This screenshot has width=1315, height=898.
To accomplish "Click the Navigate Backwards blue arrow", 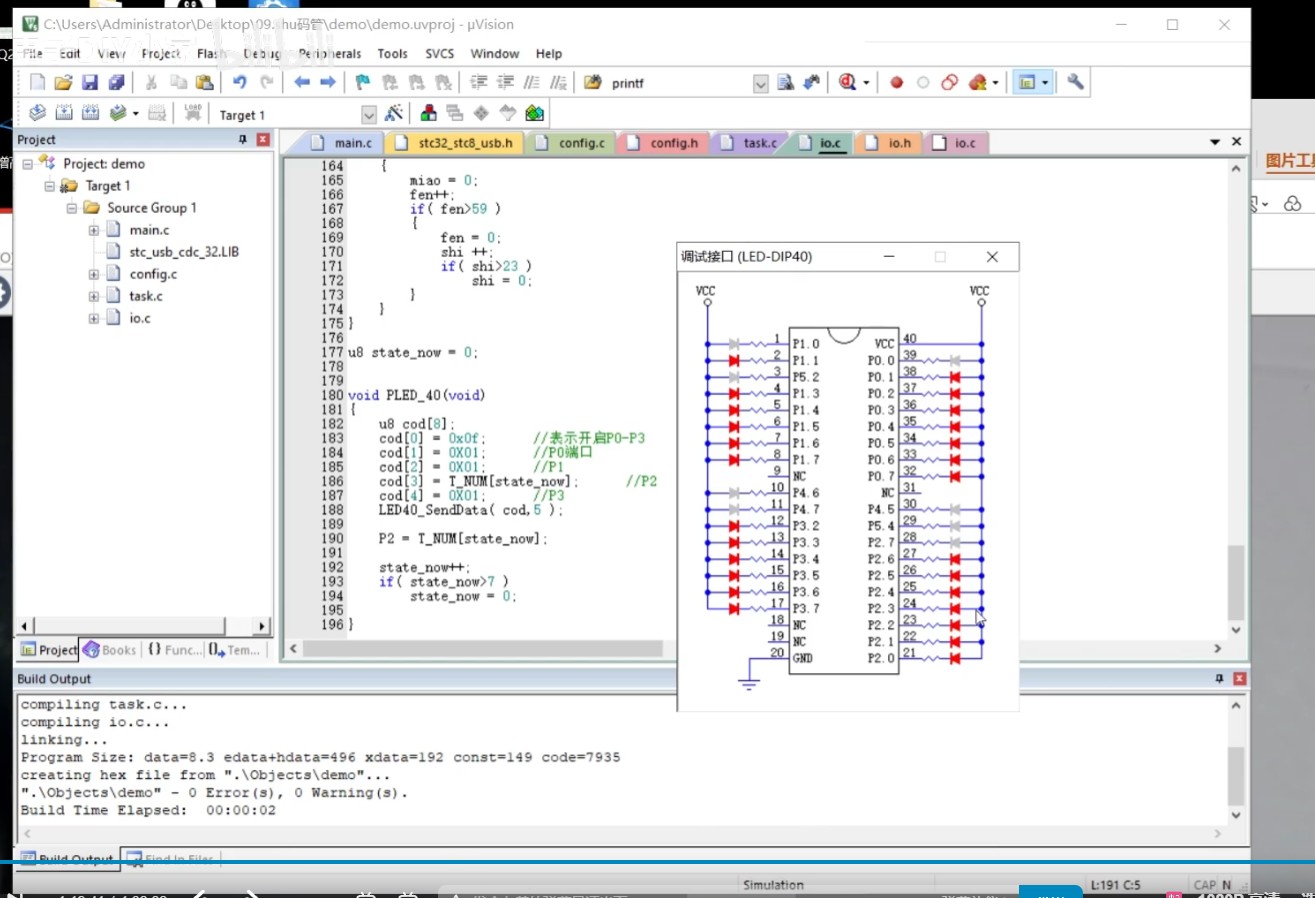I will coord(301,83).
